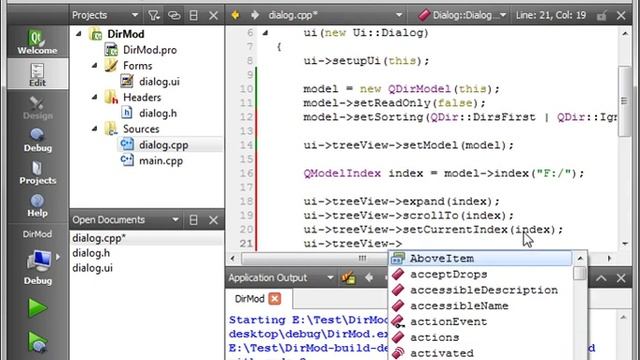Click the completion list scrollbar thumb
The image size is (640, 360).
point(580,273)
